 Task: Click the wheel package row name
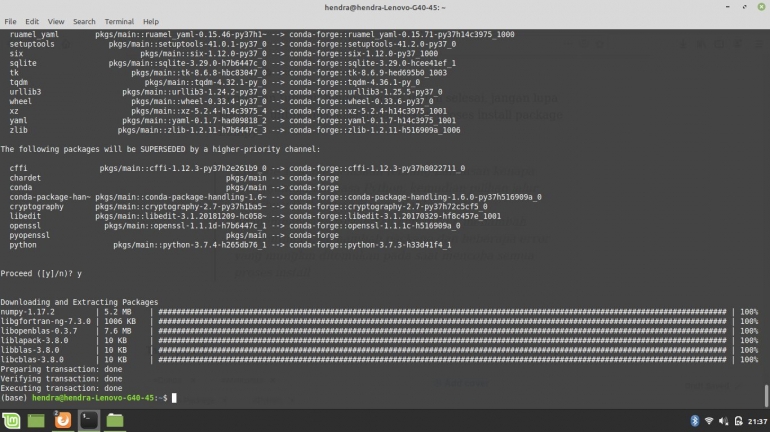[x=21, y=101]
